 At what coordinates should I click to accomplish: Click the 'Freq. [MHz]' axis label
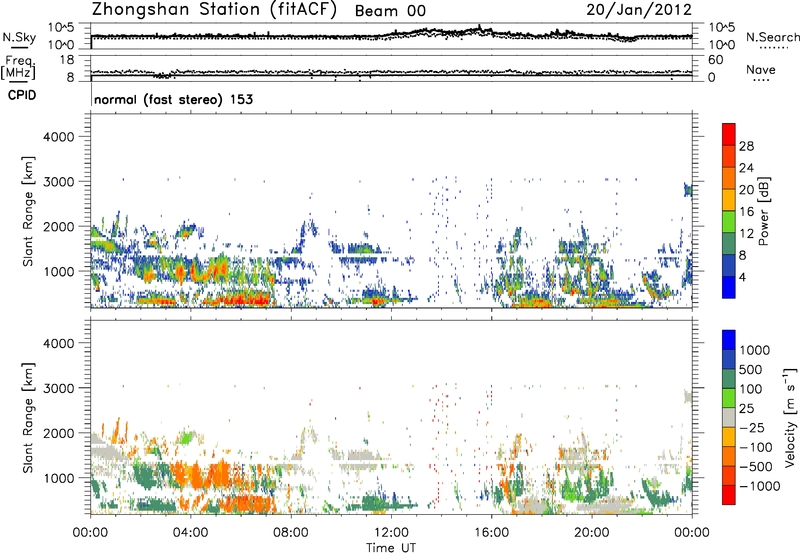coord(18,68)
